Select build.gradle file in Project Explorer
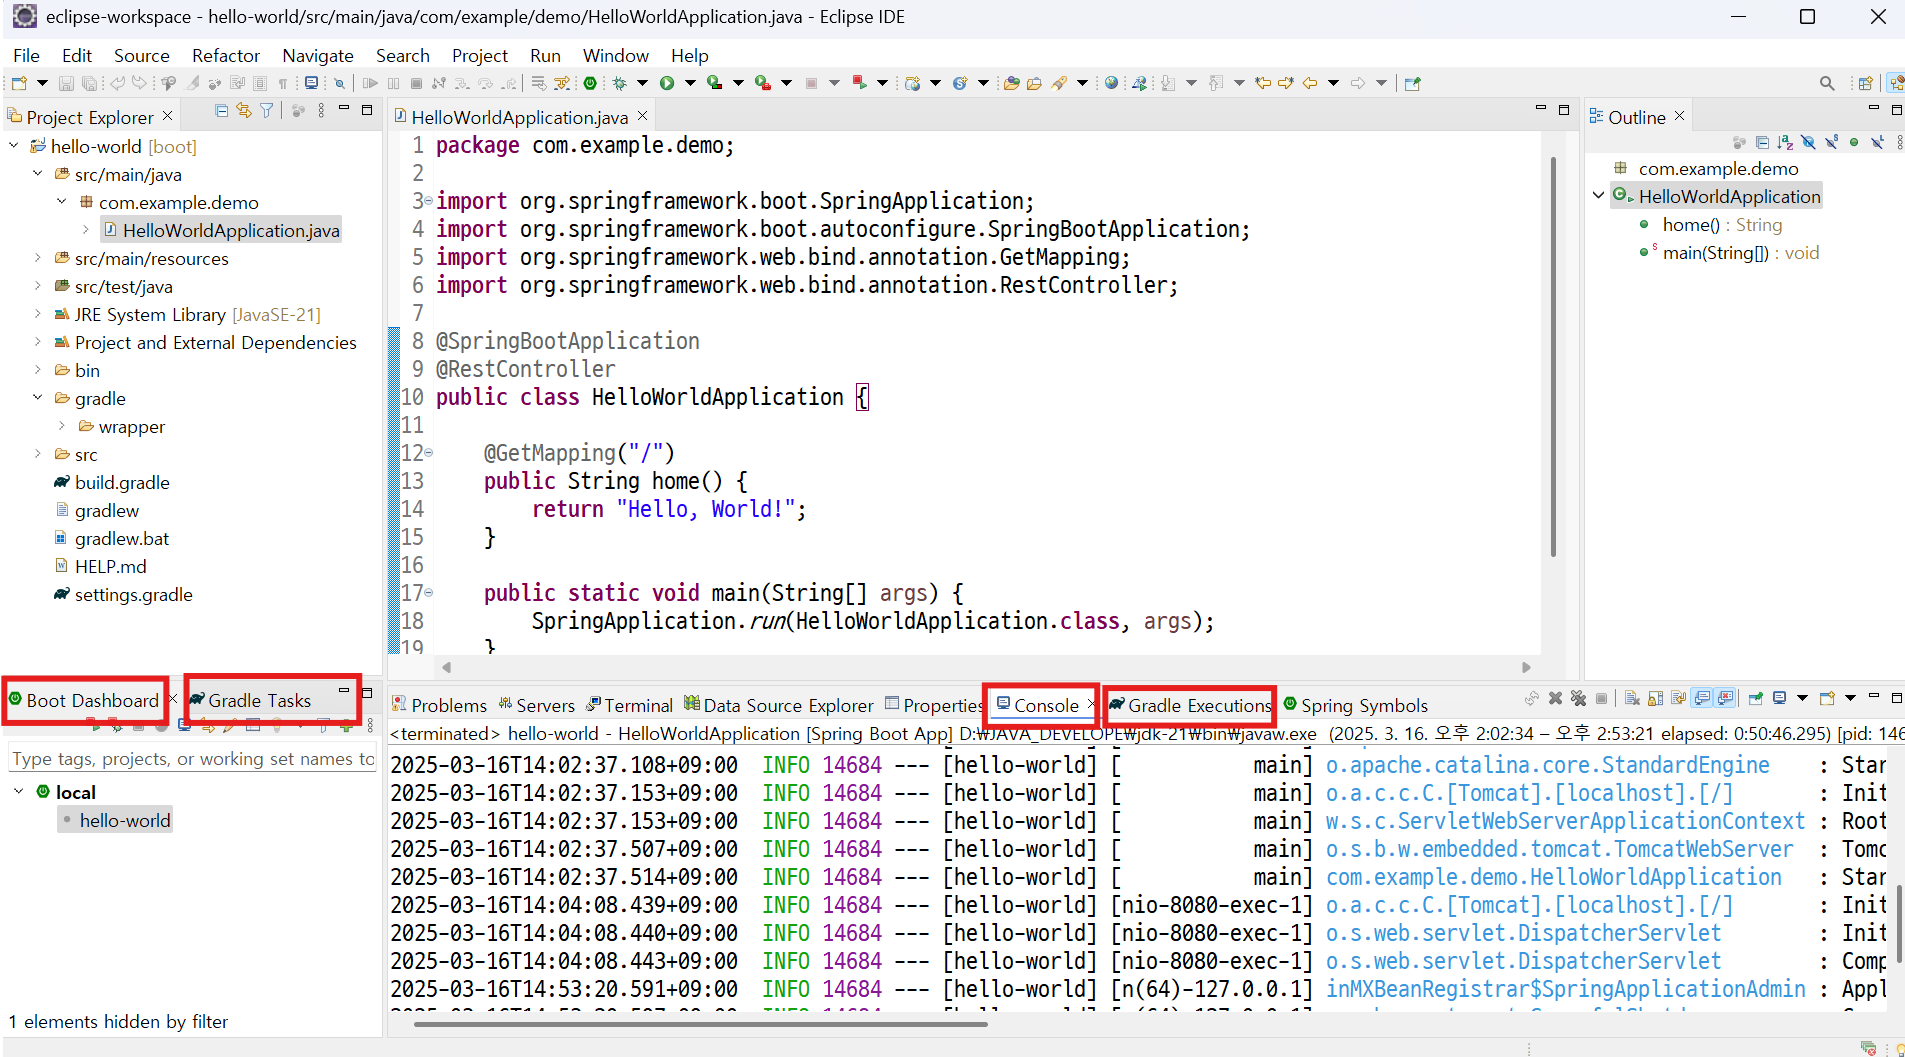 coord(122,482)
